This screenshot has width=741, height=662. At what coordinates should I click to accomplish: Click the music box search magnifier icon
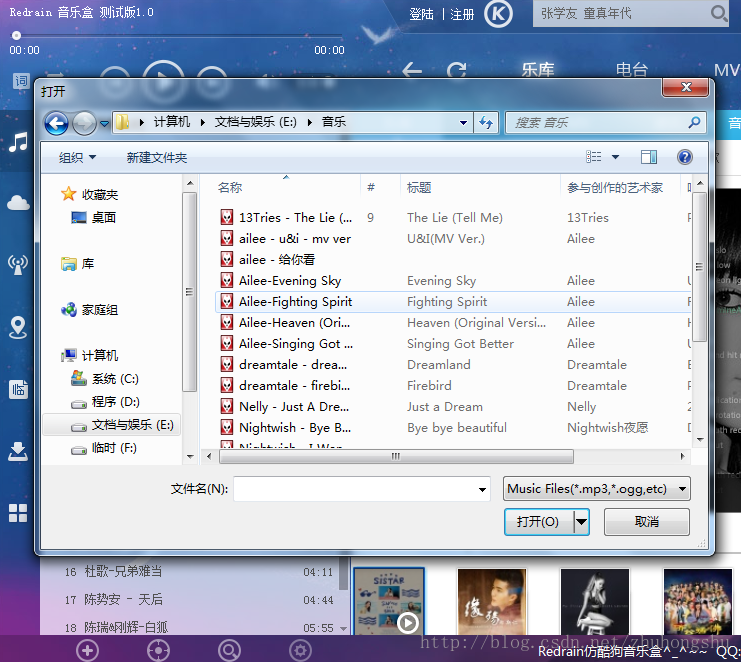coord(718,13)
